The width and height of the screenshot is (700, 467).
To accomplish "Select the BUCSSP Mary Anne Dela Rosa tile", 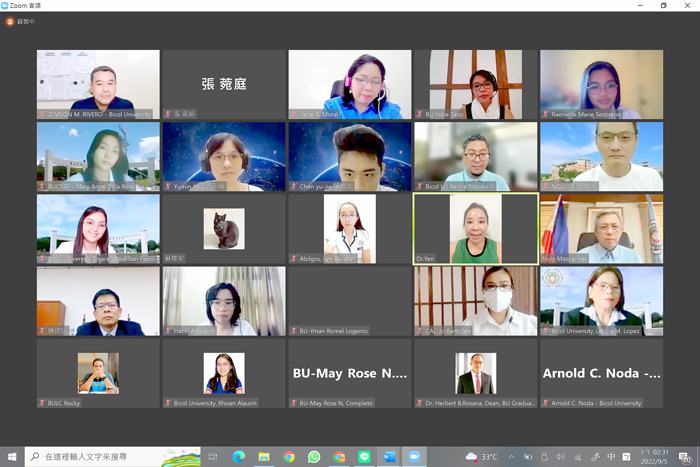I will pos(98,157).
